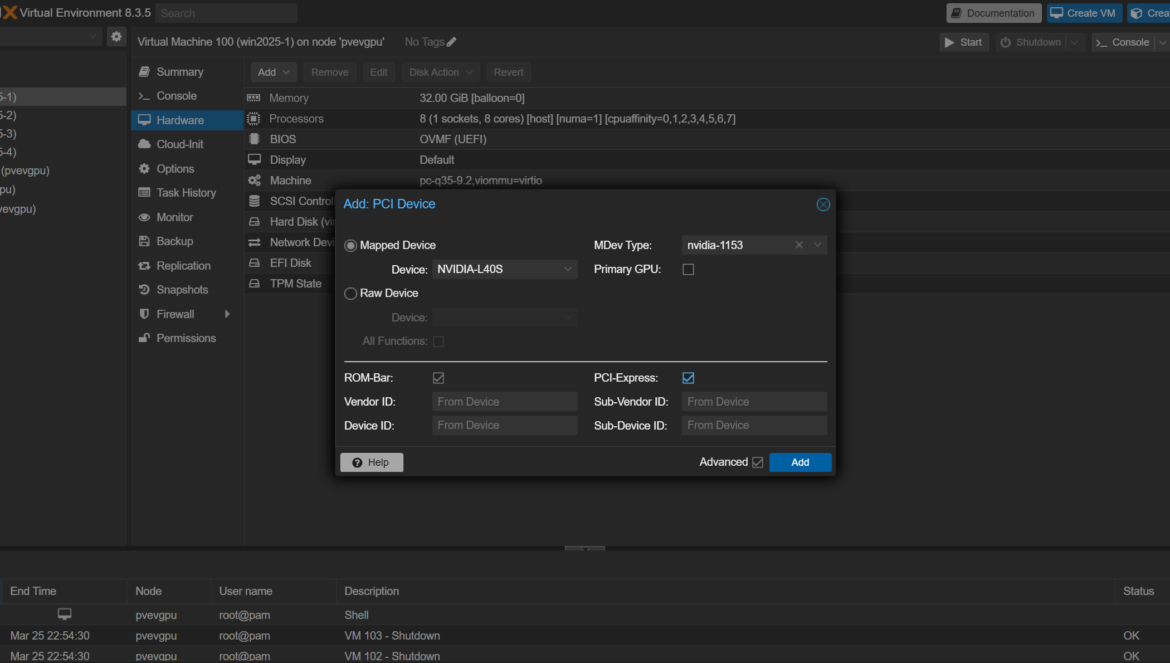Viewport: 1170px width, 663px height.
Task: Expand the Console options arrow
Action: (x=1163, y=43)
